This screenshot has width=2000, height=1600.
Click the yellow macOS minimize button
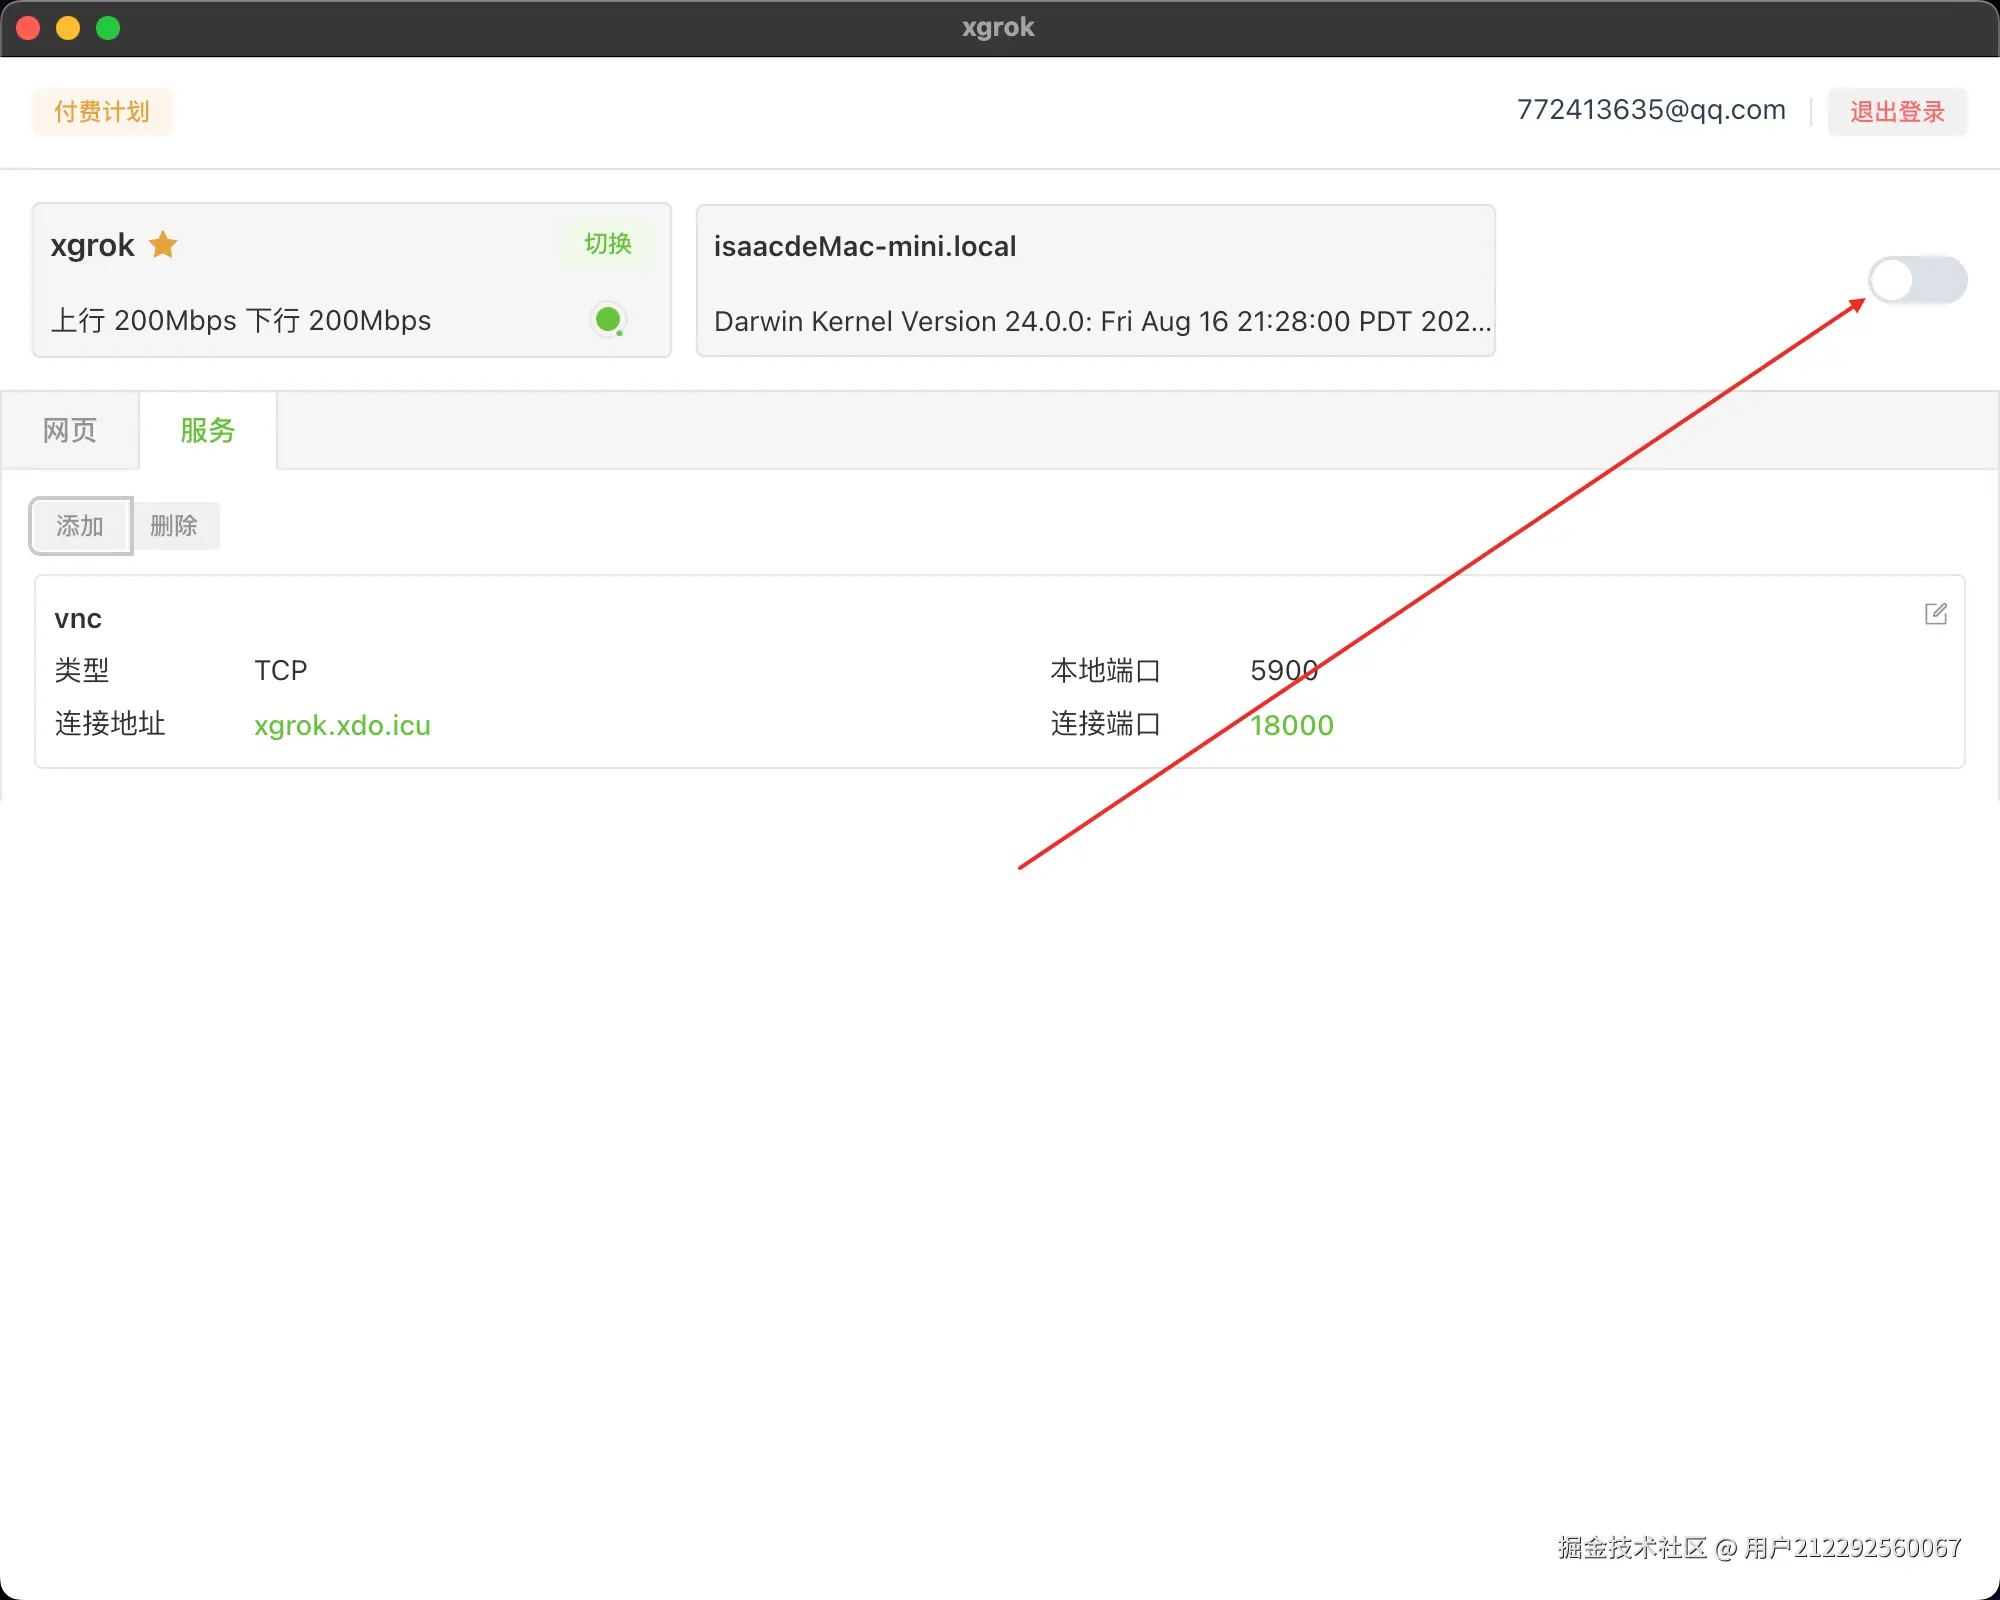[68, 28]
